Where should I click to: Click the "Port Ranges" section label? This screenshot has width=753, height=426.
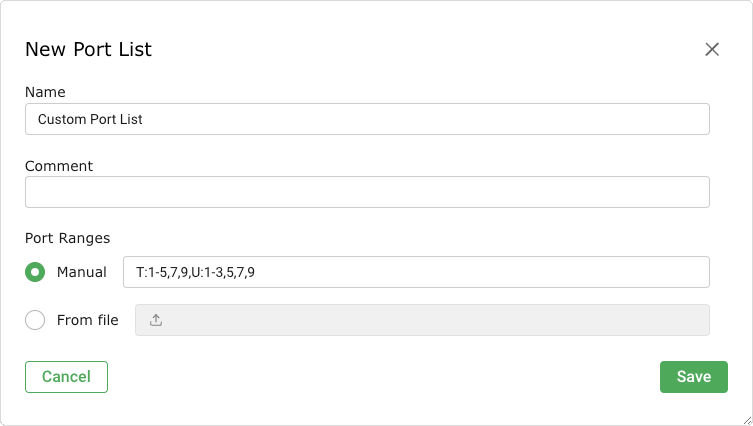[x=67, y=238]
